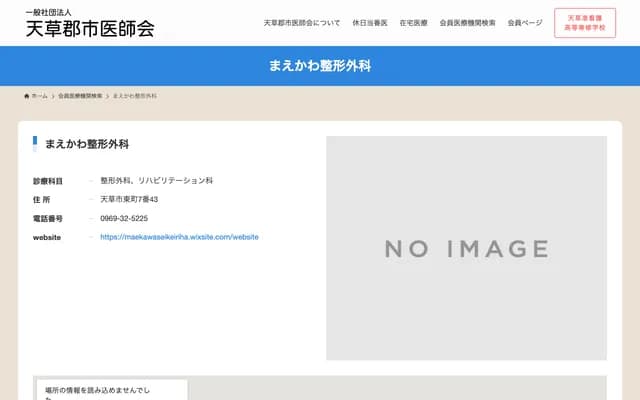This screenshot has width=640, height=400.
Task: Click the address 天草市東町7番43
Action: point(129,200)
